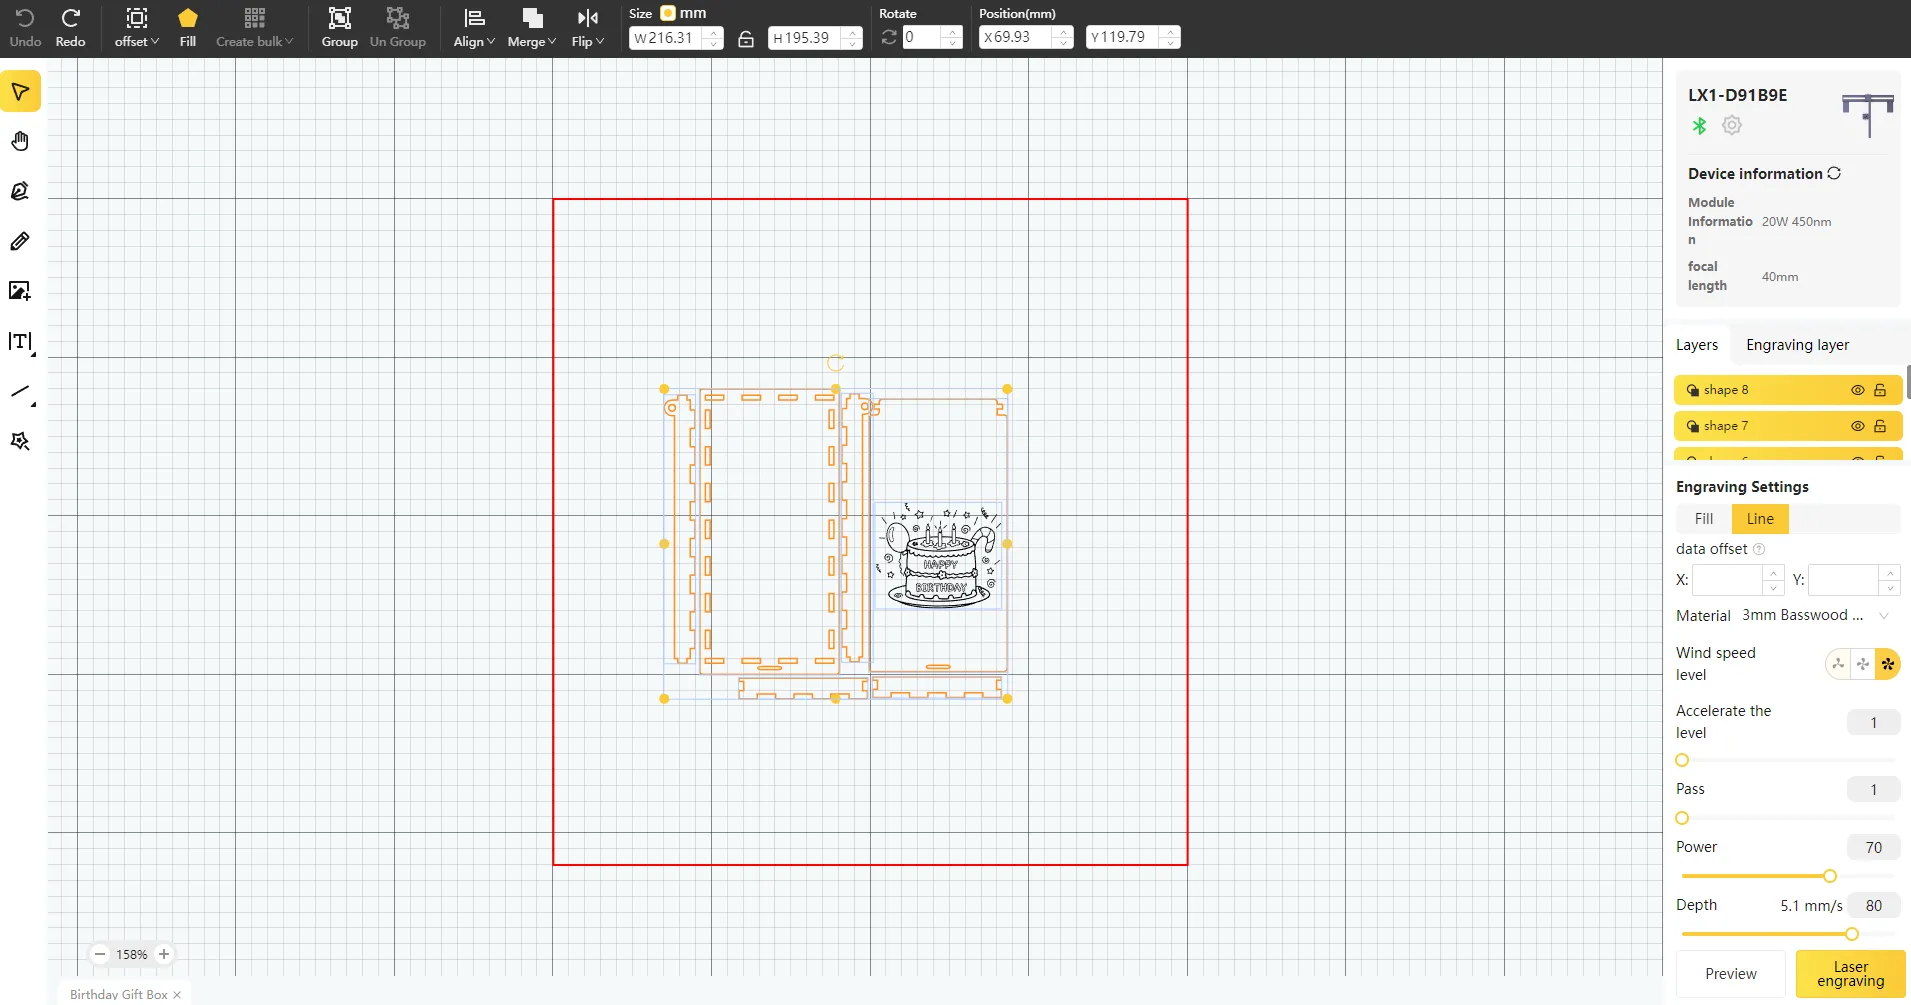The height and width of the screenshot is (1005, 1911).
Task: Expand the Align dropdown menu
Action: [x=474, y=27]
